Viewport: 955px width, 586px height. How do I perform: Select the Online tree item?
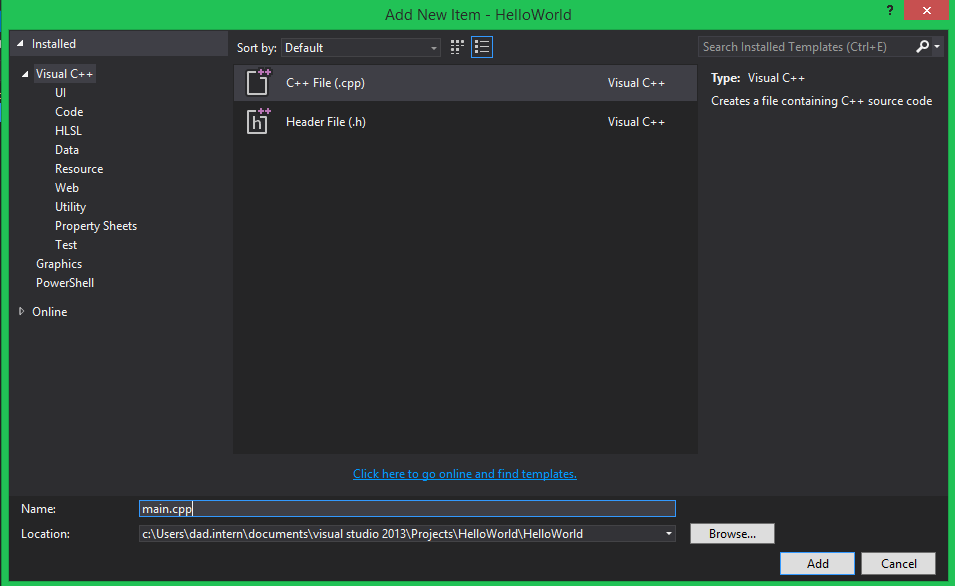coord(50,311)
